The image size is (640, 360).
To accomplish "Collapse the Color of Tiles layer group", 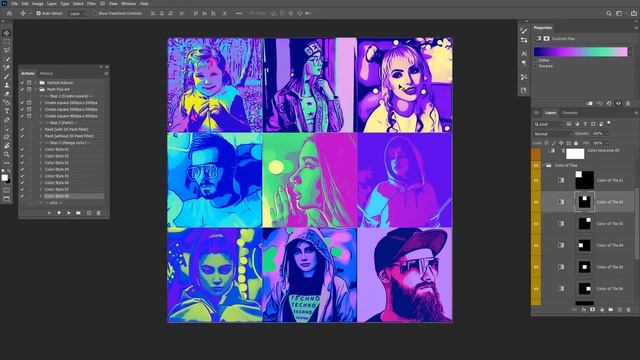I will pyautogui.click(x=544, y=166).
